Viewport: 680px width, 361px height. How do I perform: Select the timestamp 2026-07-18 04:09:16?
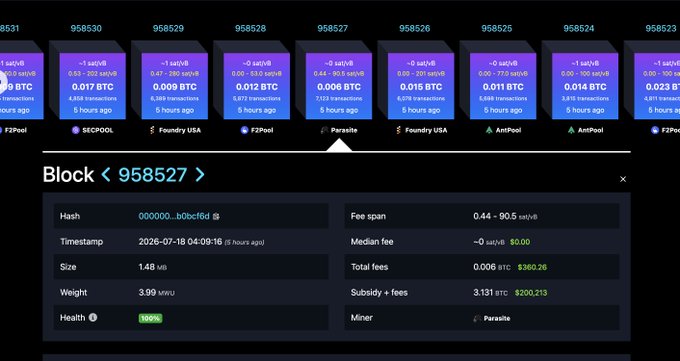(180, 242)
